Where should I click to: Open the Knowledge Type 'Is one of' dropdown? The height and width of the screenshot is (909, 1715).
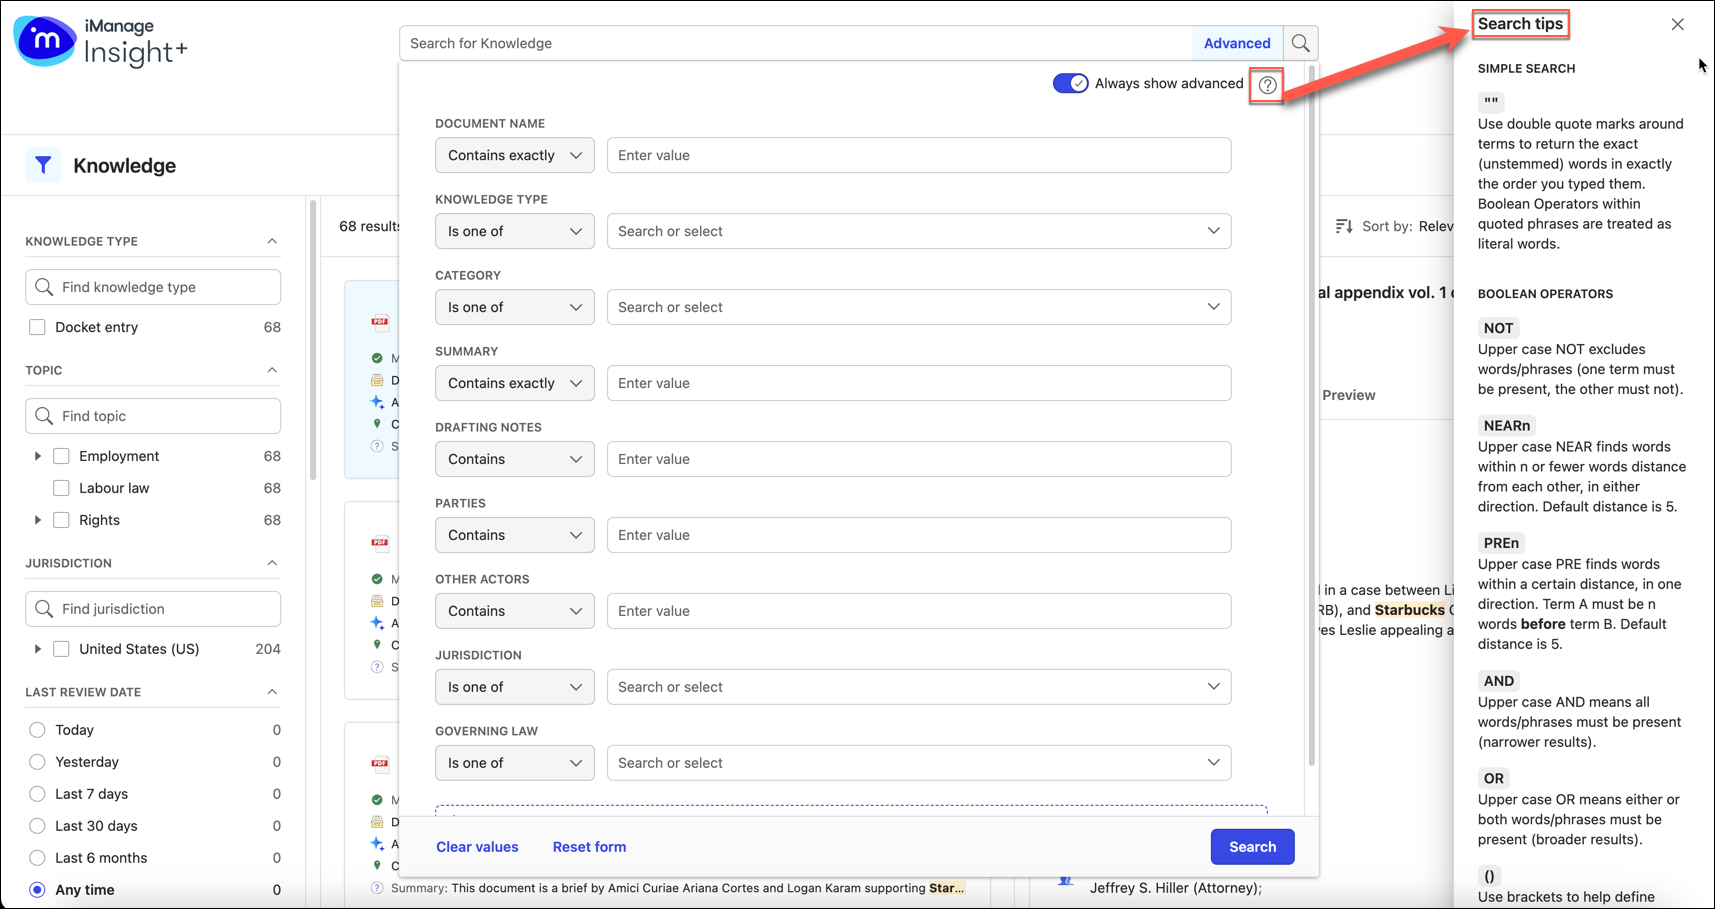(514, 231)
